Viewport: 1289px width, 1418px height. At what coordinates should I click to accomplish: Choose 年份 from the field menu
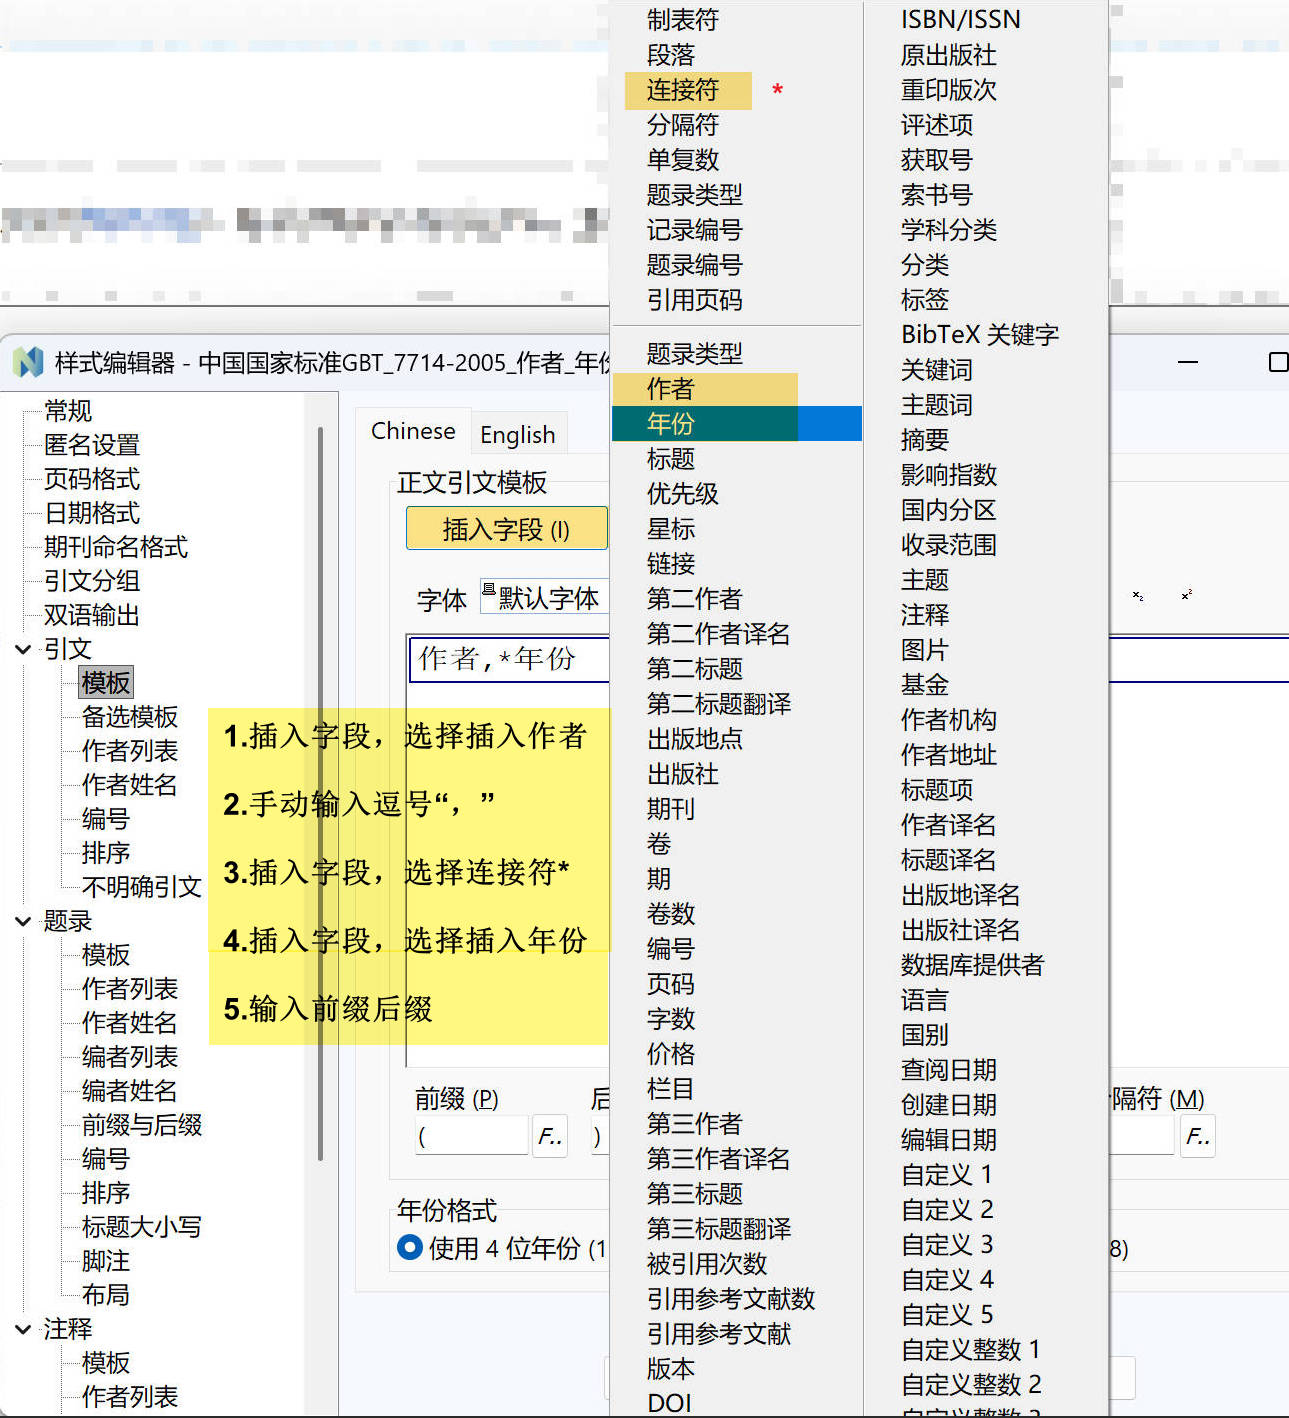670,424
